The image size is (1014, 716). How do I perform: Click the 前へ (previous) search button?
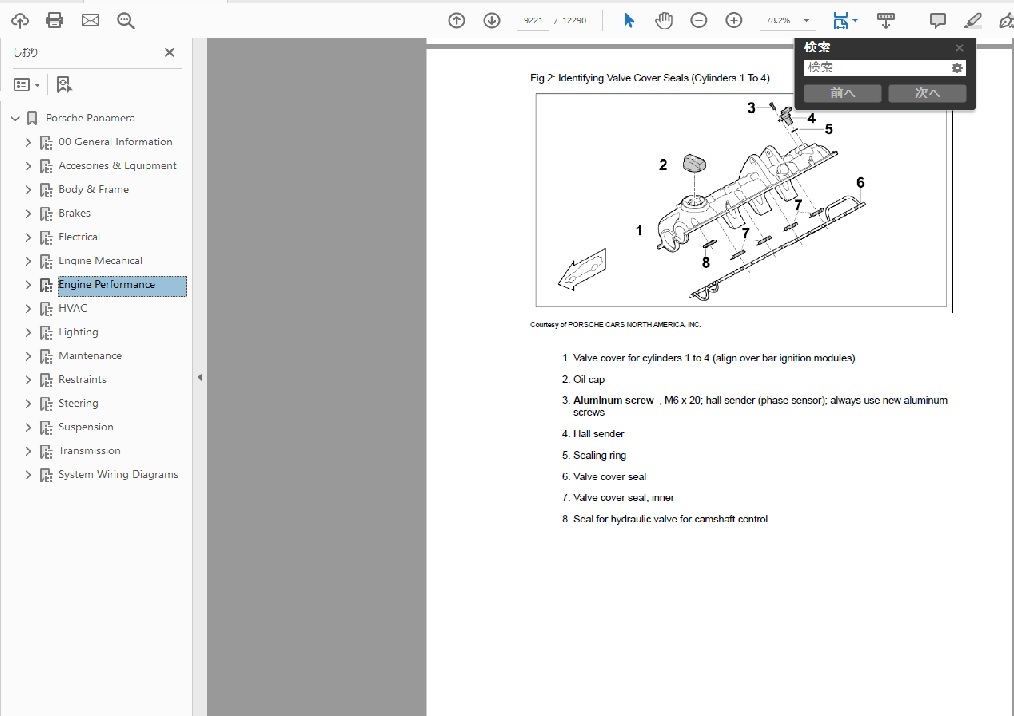click(842, 93)
